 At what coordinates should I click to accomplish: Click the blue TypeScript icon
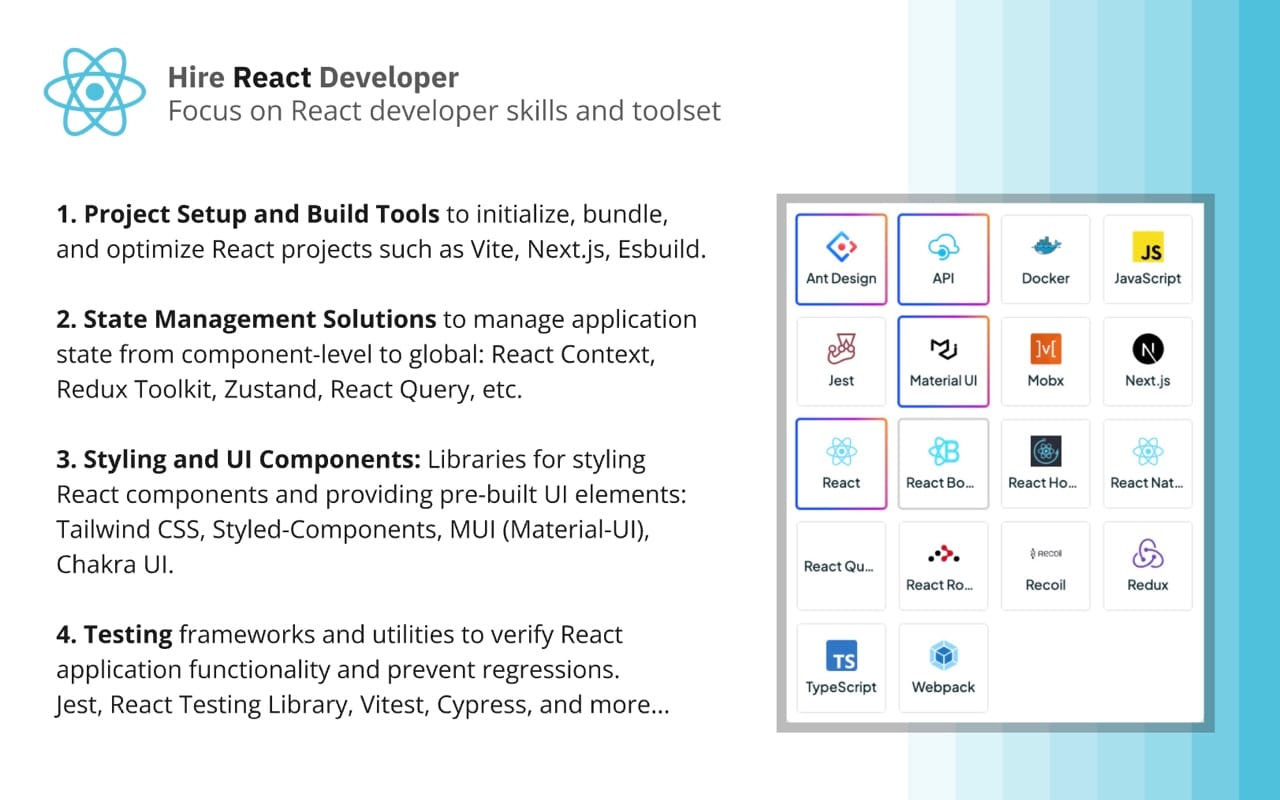841,655
